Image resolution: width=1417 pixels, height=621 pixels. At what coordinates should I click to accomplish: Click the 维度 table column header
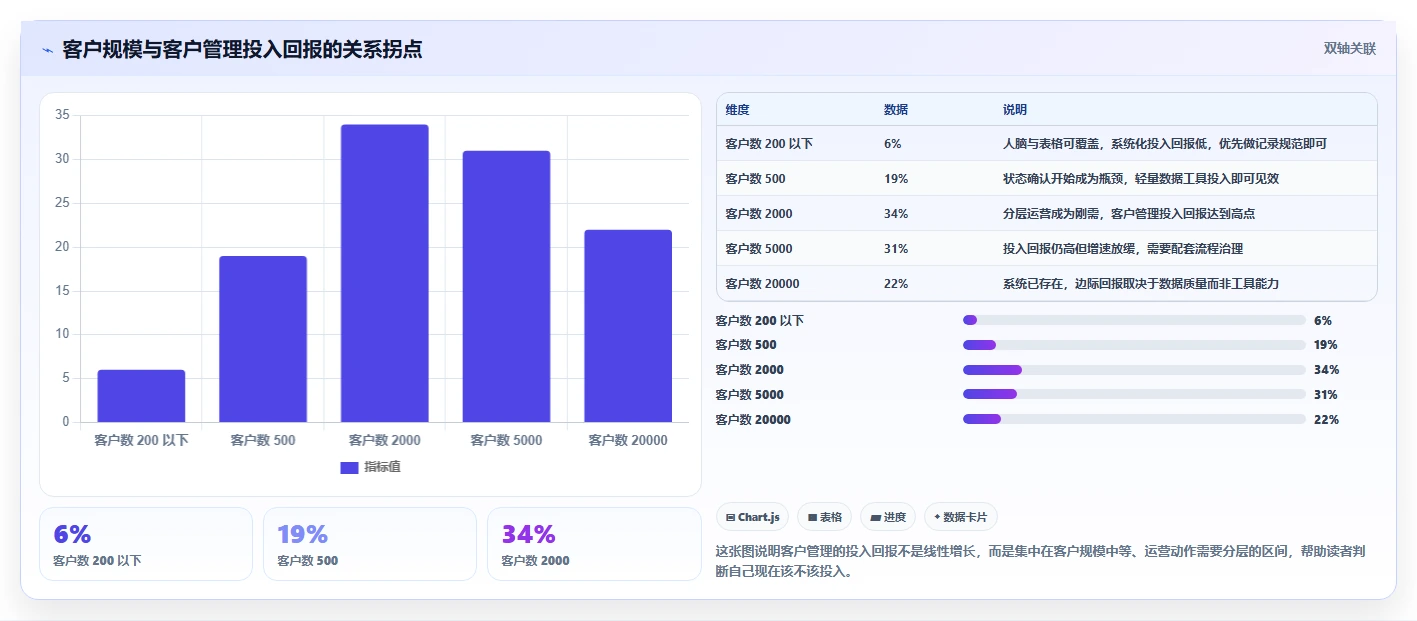738,110
